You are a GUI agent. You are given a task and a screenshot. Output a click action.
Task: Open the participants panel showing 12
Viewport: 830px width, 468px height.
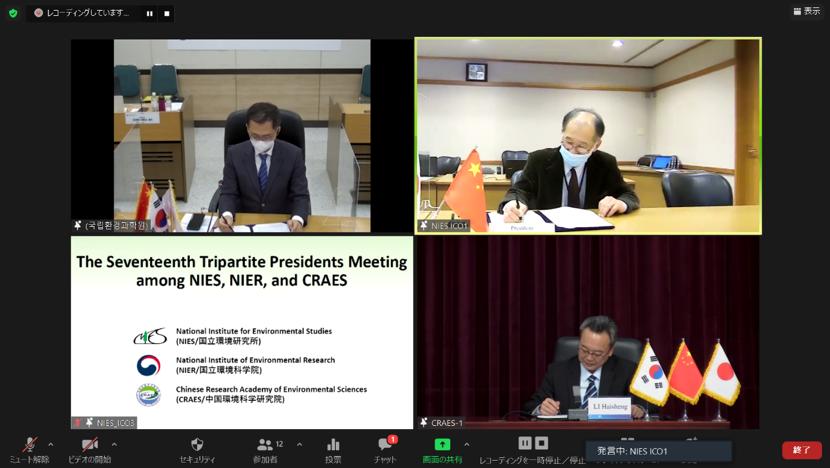(265, 449)
